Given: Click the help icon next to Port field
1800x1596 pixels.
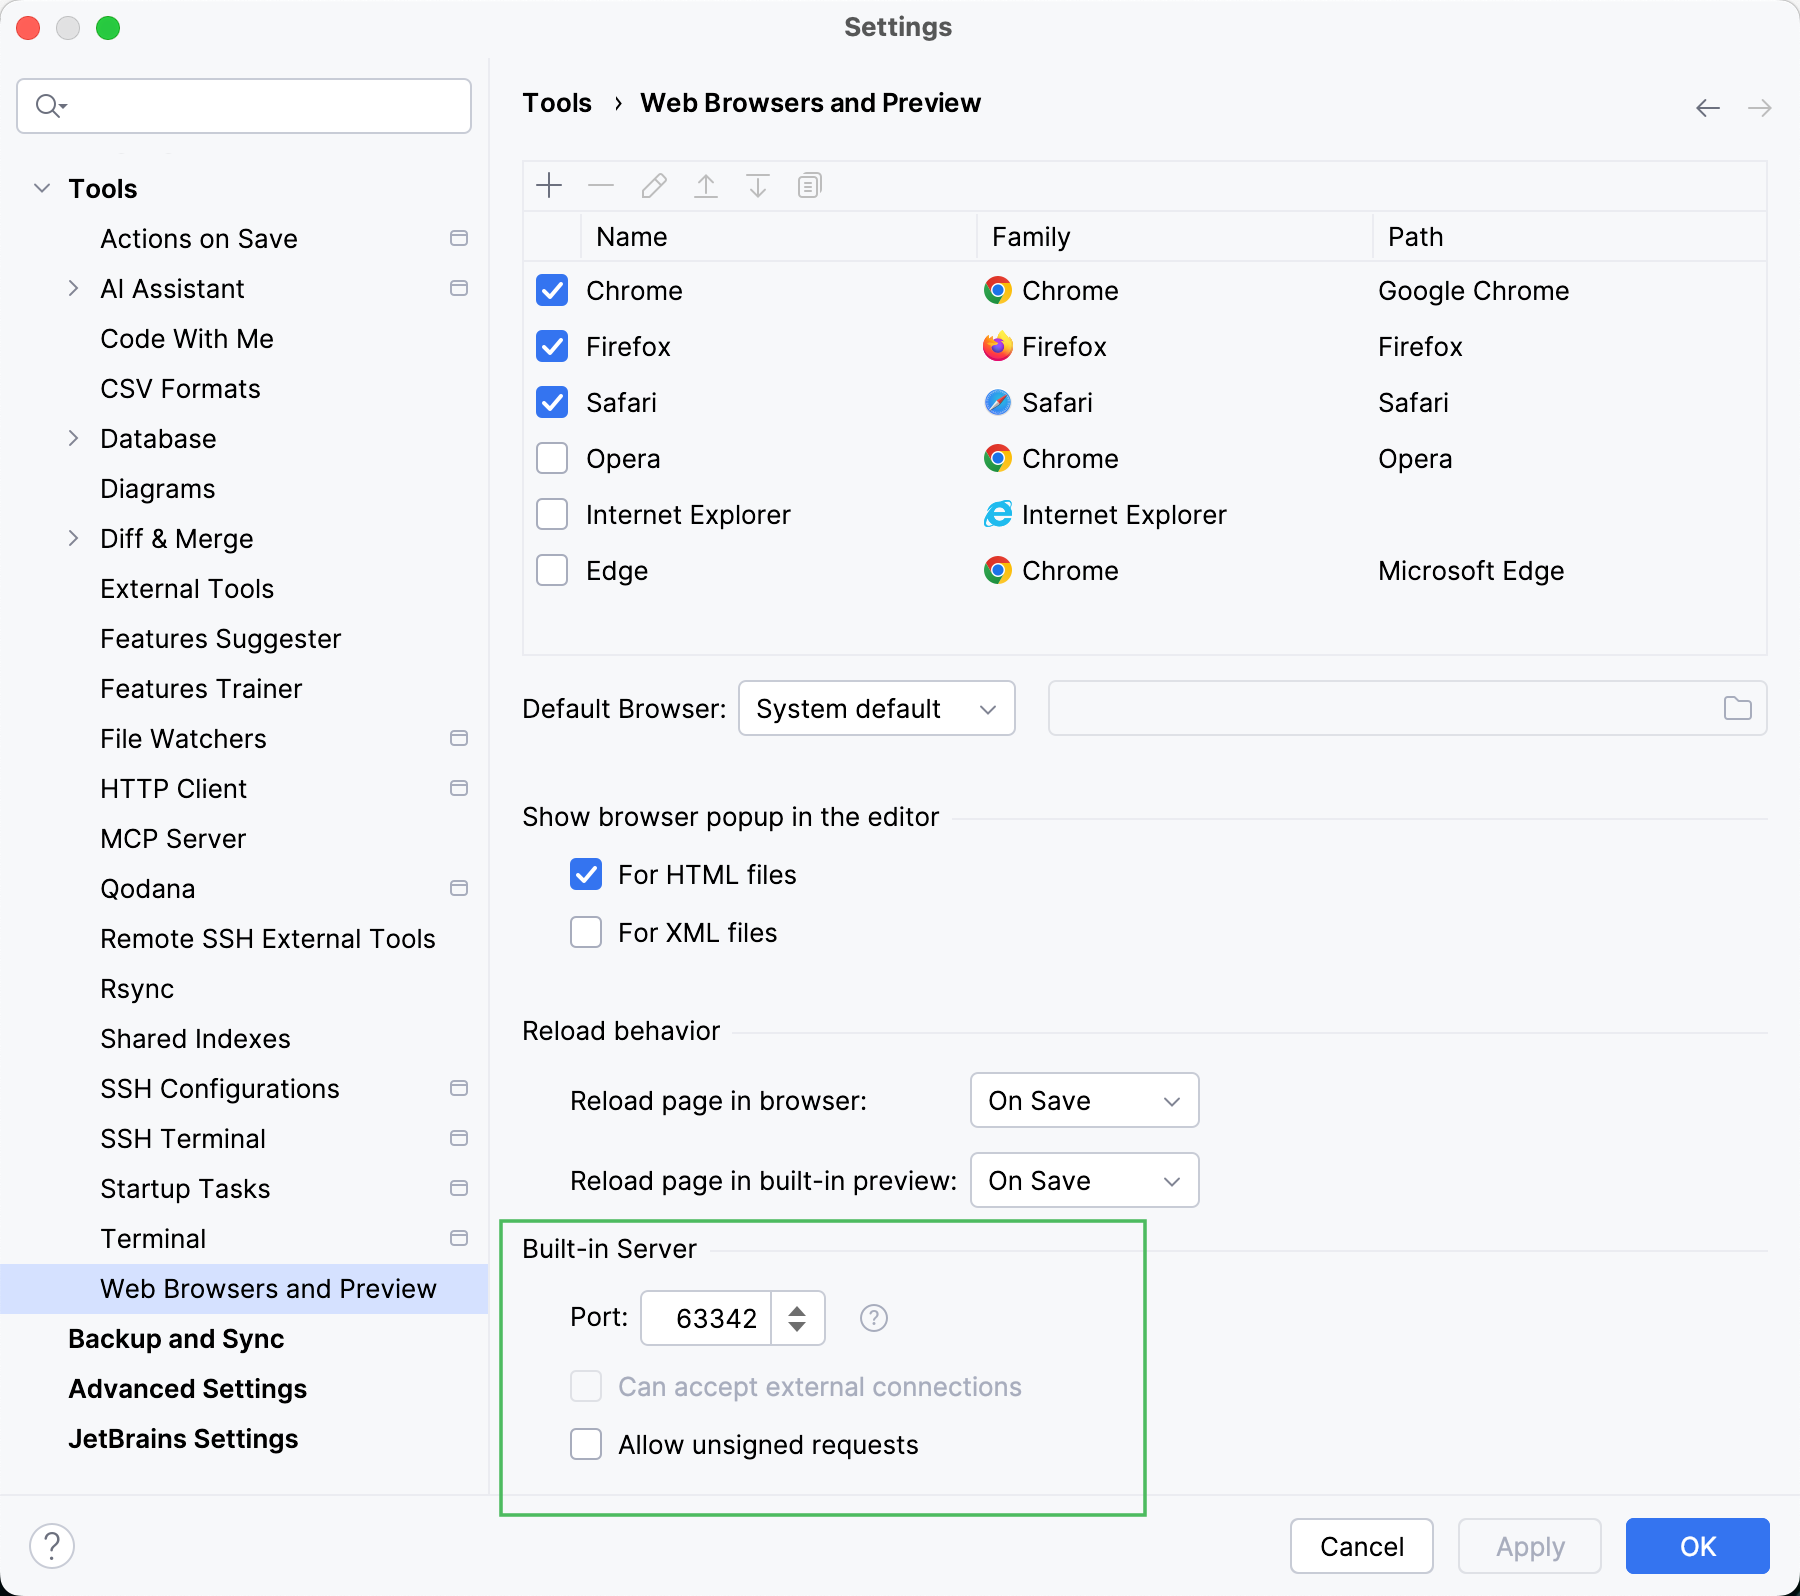Looking at the screenshot, I should click(873, 1318).
